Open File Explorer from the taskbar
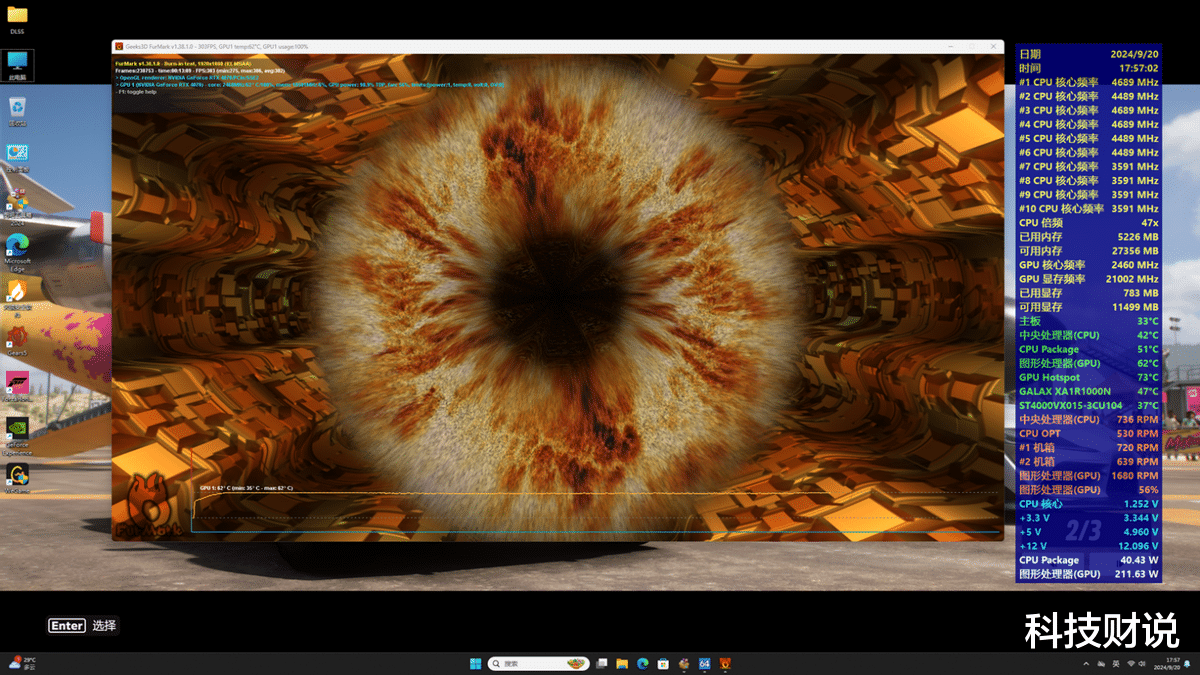This screenshot has height=675, width=1200. (622, 663)
